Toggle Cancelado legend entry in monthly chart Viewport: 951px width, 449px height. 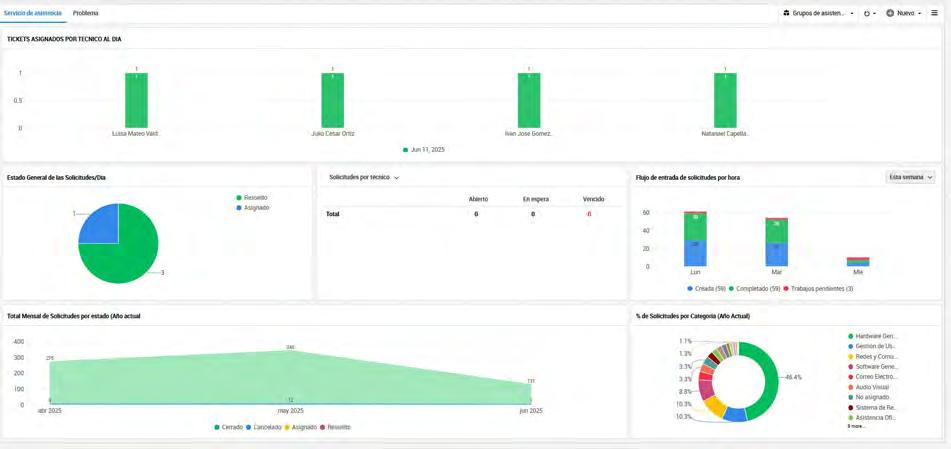(263, 427)
